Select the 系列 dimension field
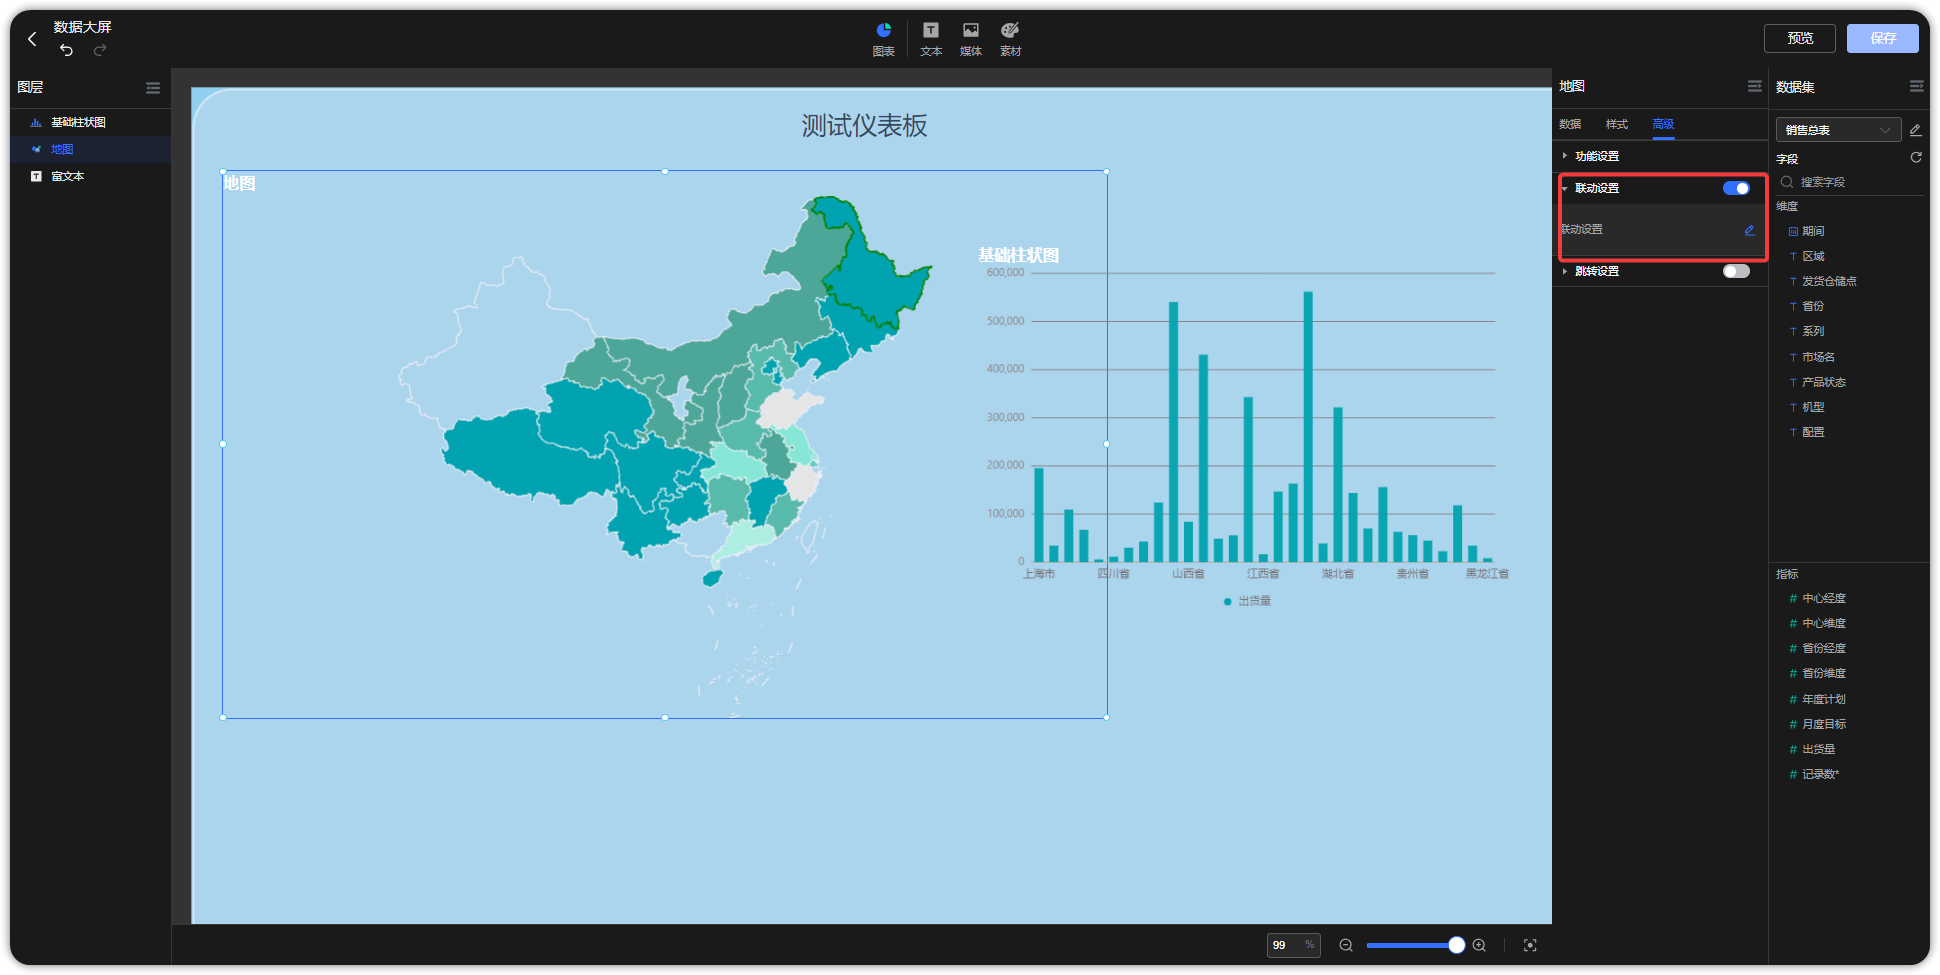 (x=1813, y=332)
